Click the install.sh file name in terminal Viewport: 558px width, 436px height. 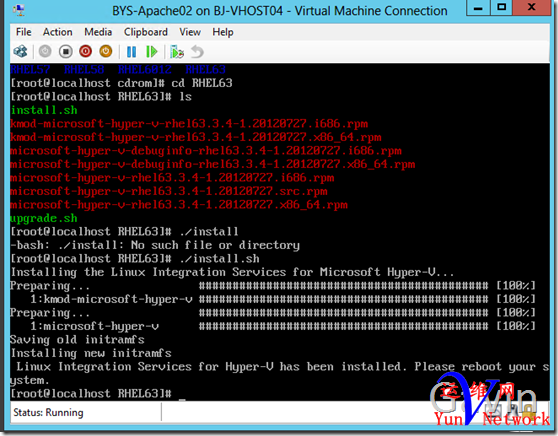[x=44, y=110]
